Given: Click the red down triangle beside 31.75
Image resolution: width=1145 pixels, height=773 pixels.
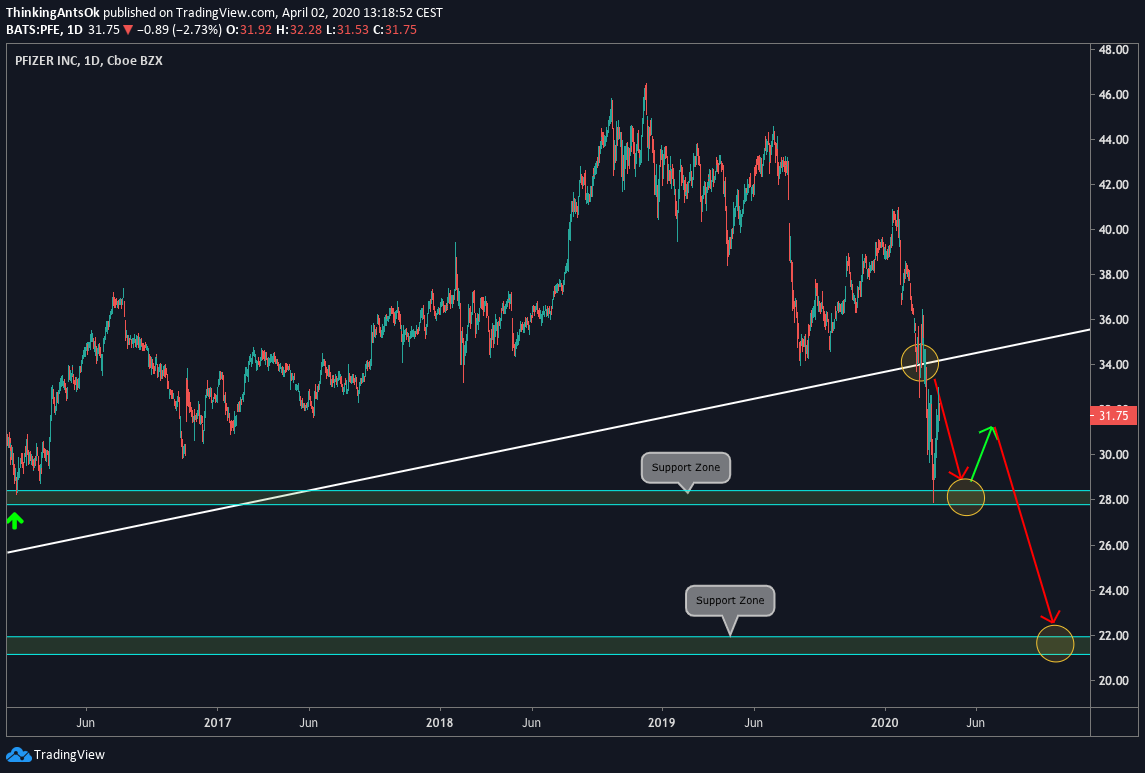Looking at the screenshot, I should 128,30.
